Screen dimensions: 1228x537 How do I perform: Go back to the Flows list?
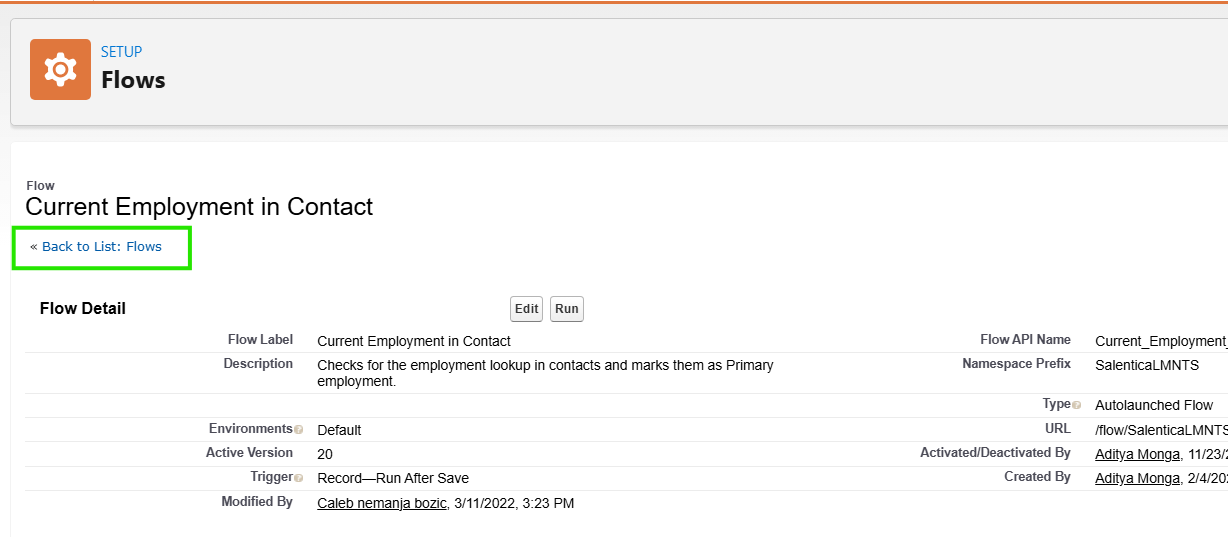101,247
